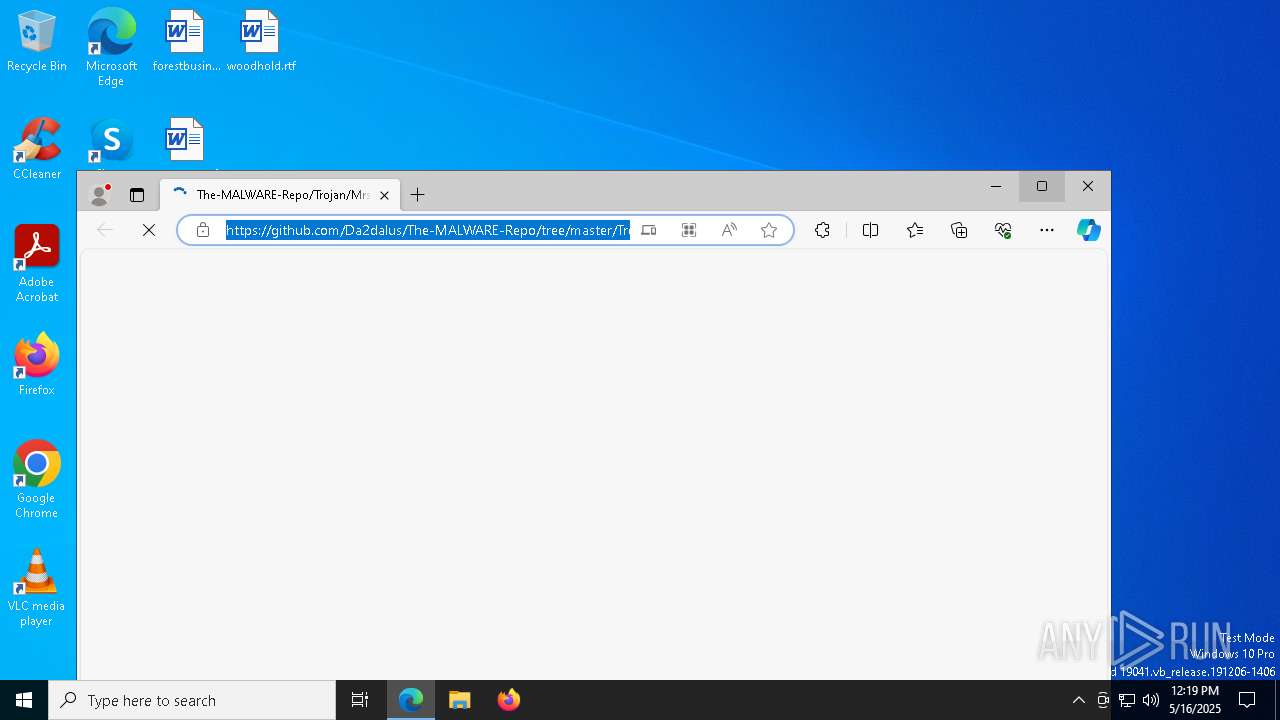The width and height of the screenshot is (1280, 720).
Task: Select Skype desktop shortcut
Action: [x=111, y=141]
